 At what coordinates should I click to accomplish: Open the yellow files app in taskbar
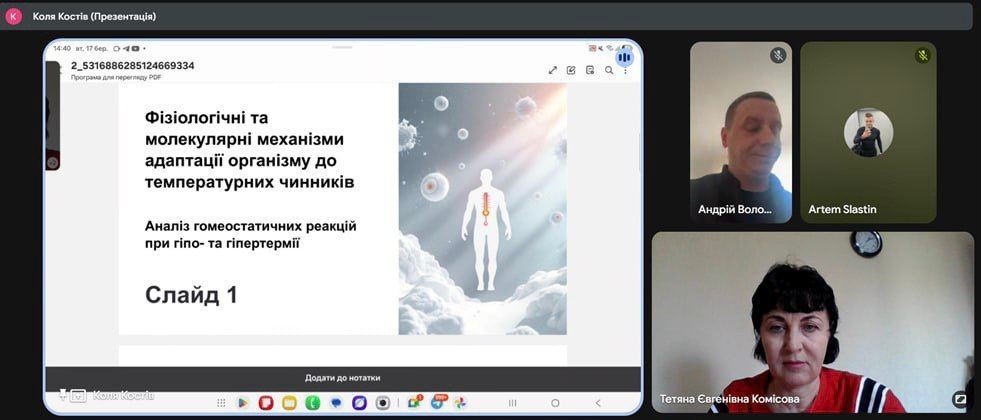tap(289, 403)
